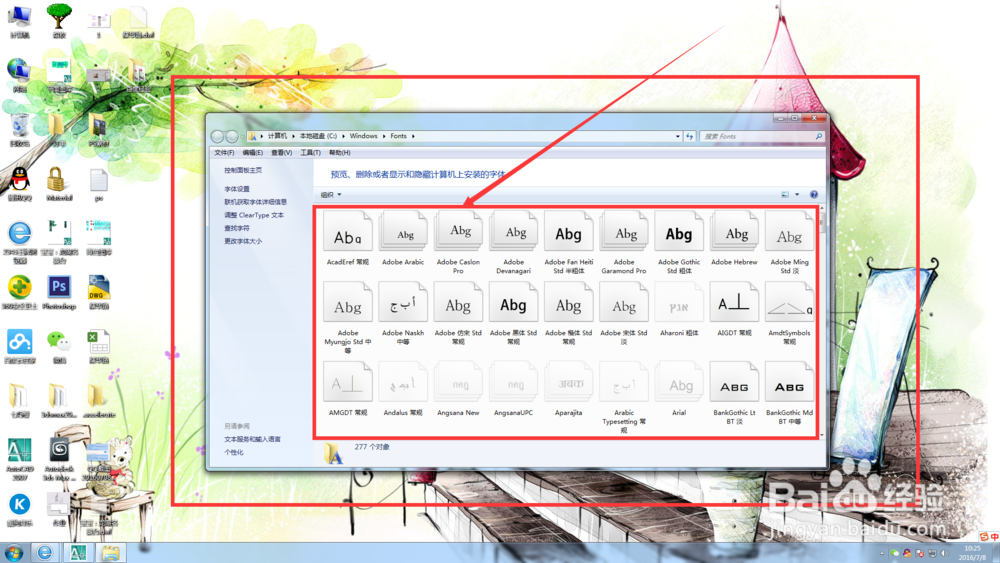Screen dimensions: 1000x563
Task: Select the Adobe Naskh font
Action: click(x=403, y=314)
